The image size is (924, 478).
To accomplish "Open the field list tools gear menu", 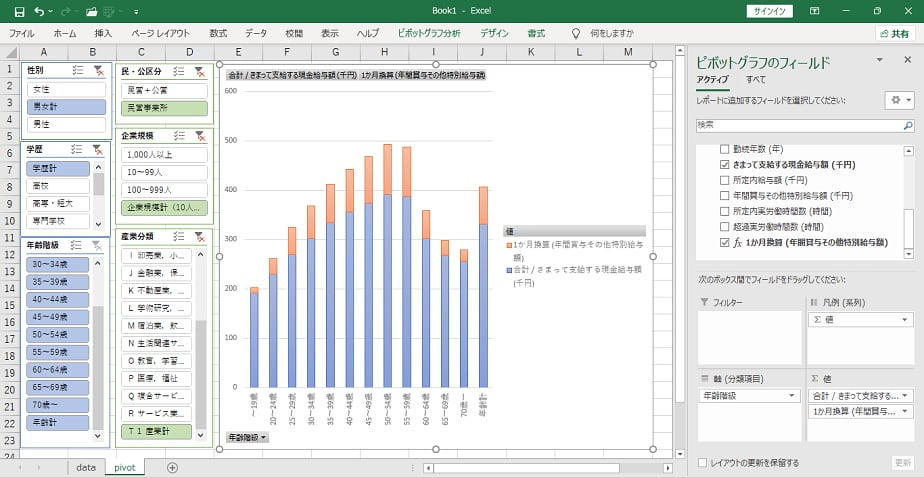I will click(898, 101).
